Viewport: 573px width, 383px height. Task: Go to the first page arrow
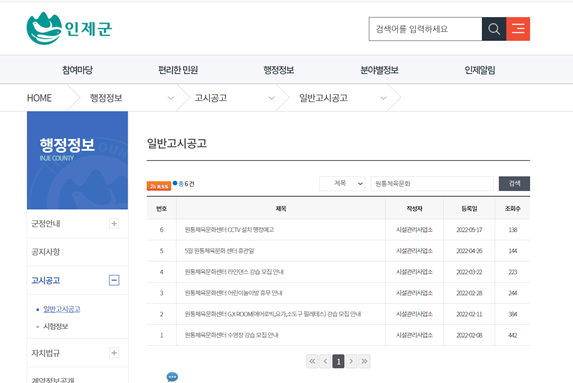click(x=312, y=361)
